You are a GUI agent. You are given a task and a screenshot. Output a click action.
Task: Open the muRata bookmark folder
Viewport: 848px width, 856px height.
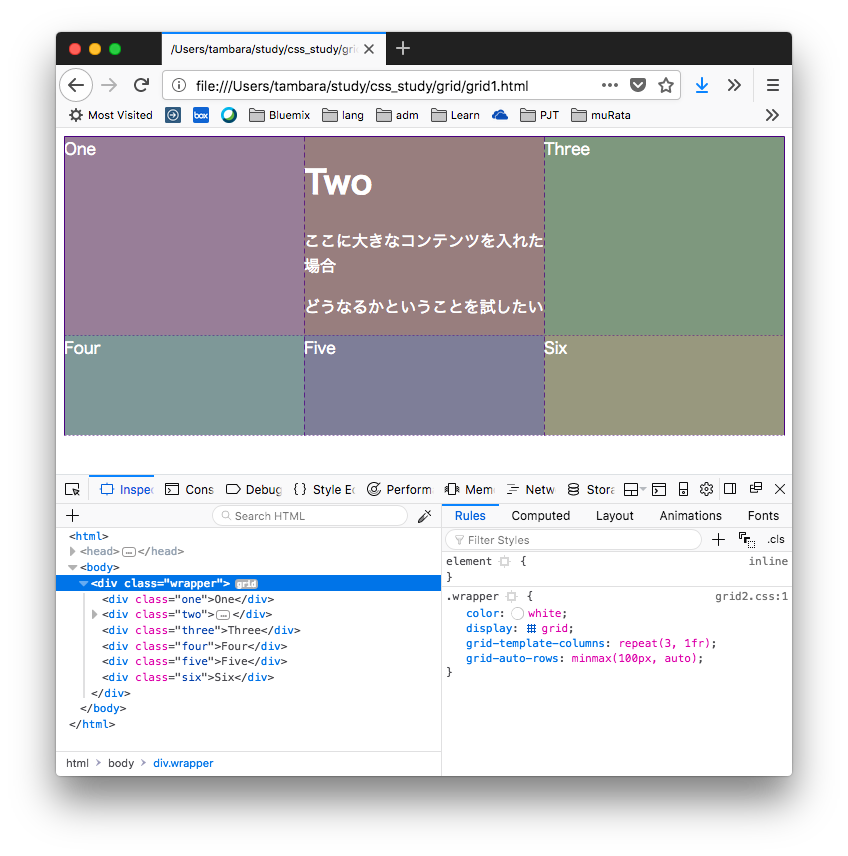click(601, 115)
